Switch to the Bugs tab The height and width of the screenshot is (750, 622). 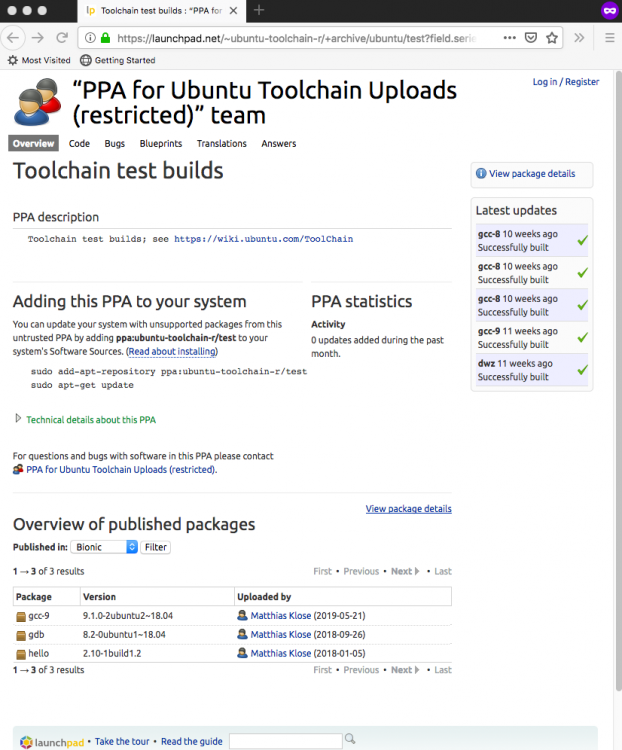tap(115, 143)
